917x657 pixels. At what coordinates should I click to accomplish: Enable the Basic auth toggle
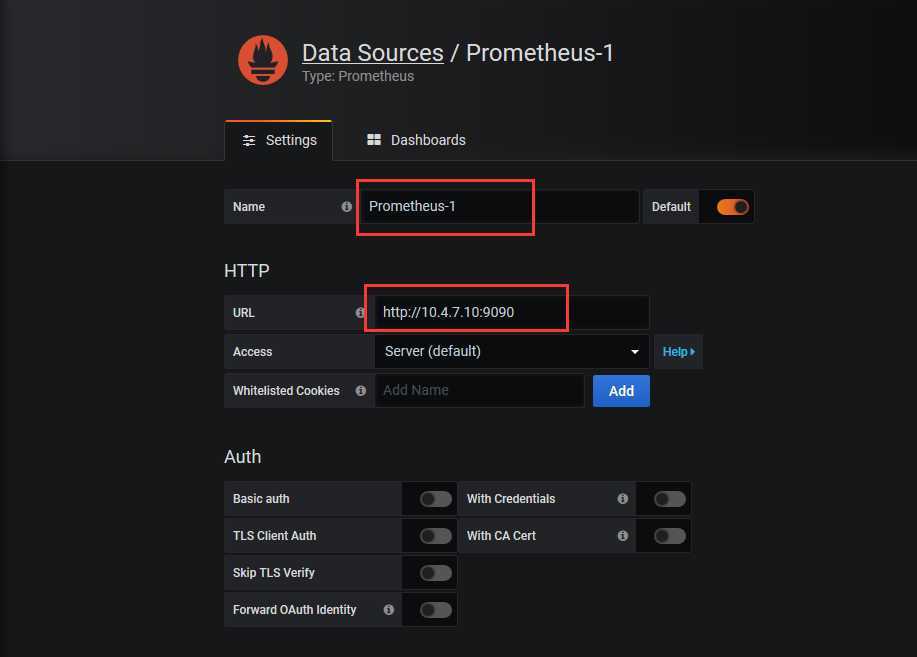tap(436, 499)
